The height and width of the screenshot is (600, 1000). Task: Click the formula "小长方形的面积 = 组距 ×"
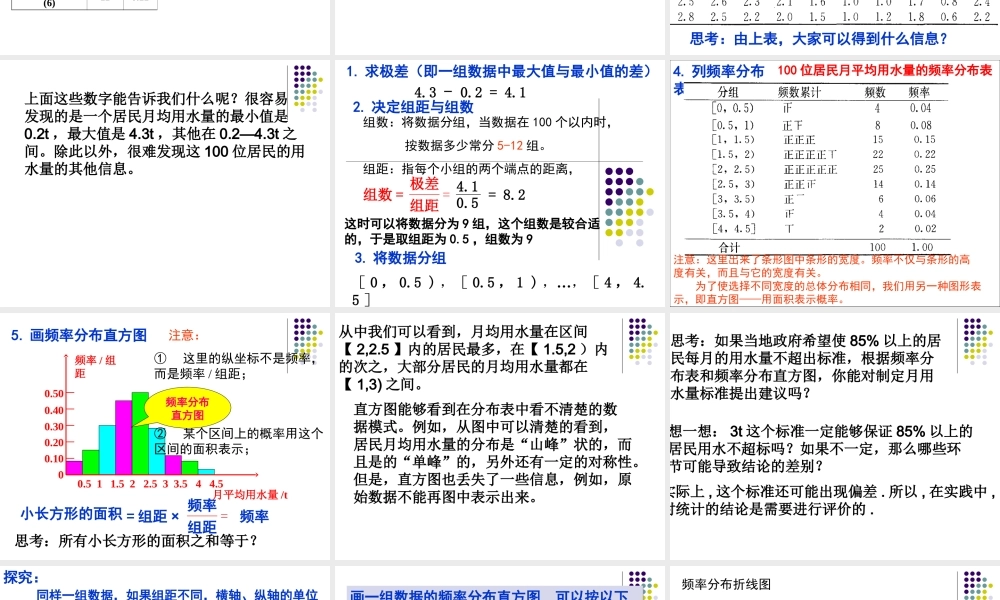click(x=100, y=515)
